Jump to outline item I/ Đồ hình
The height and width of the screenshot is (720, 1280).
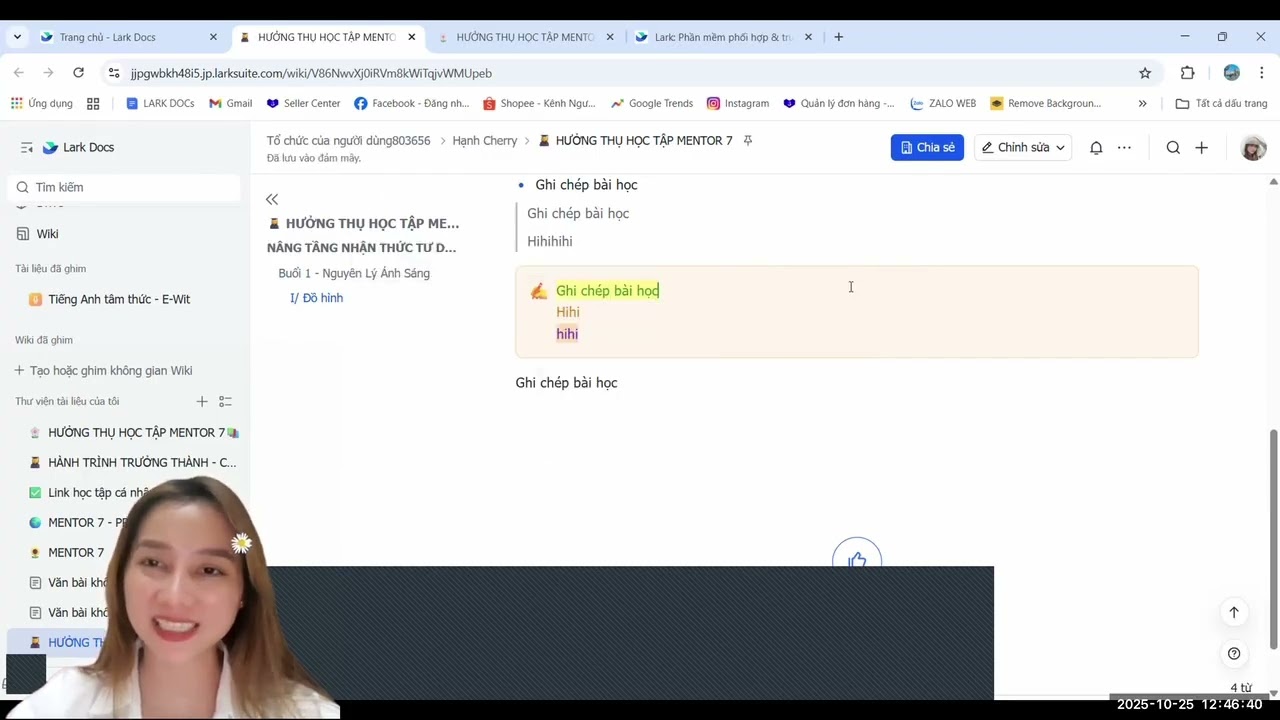coord(316,298)
